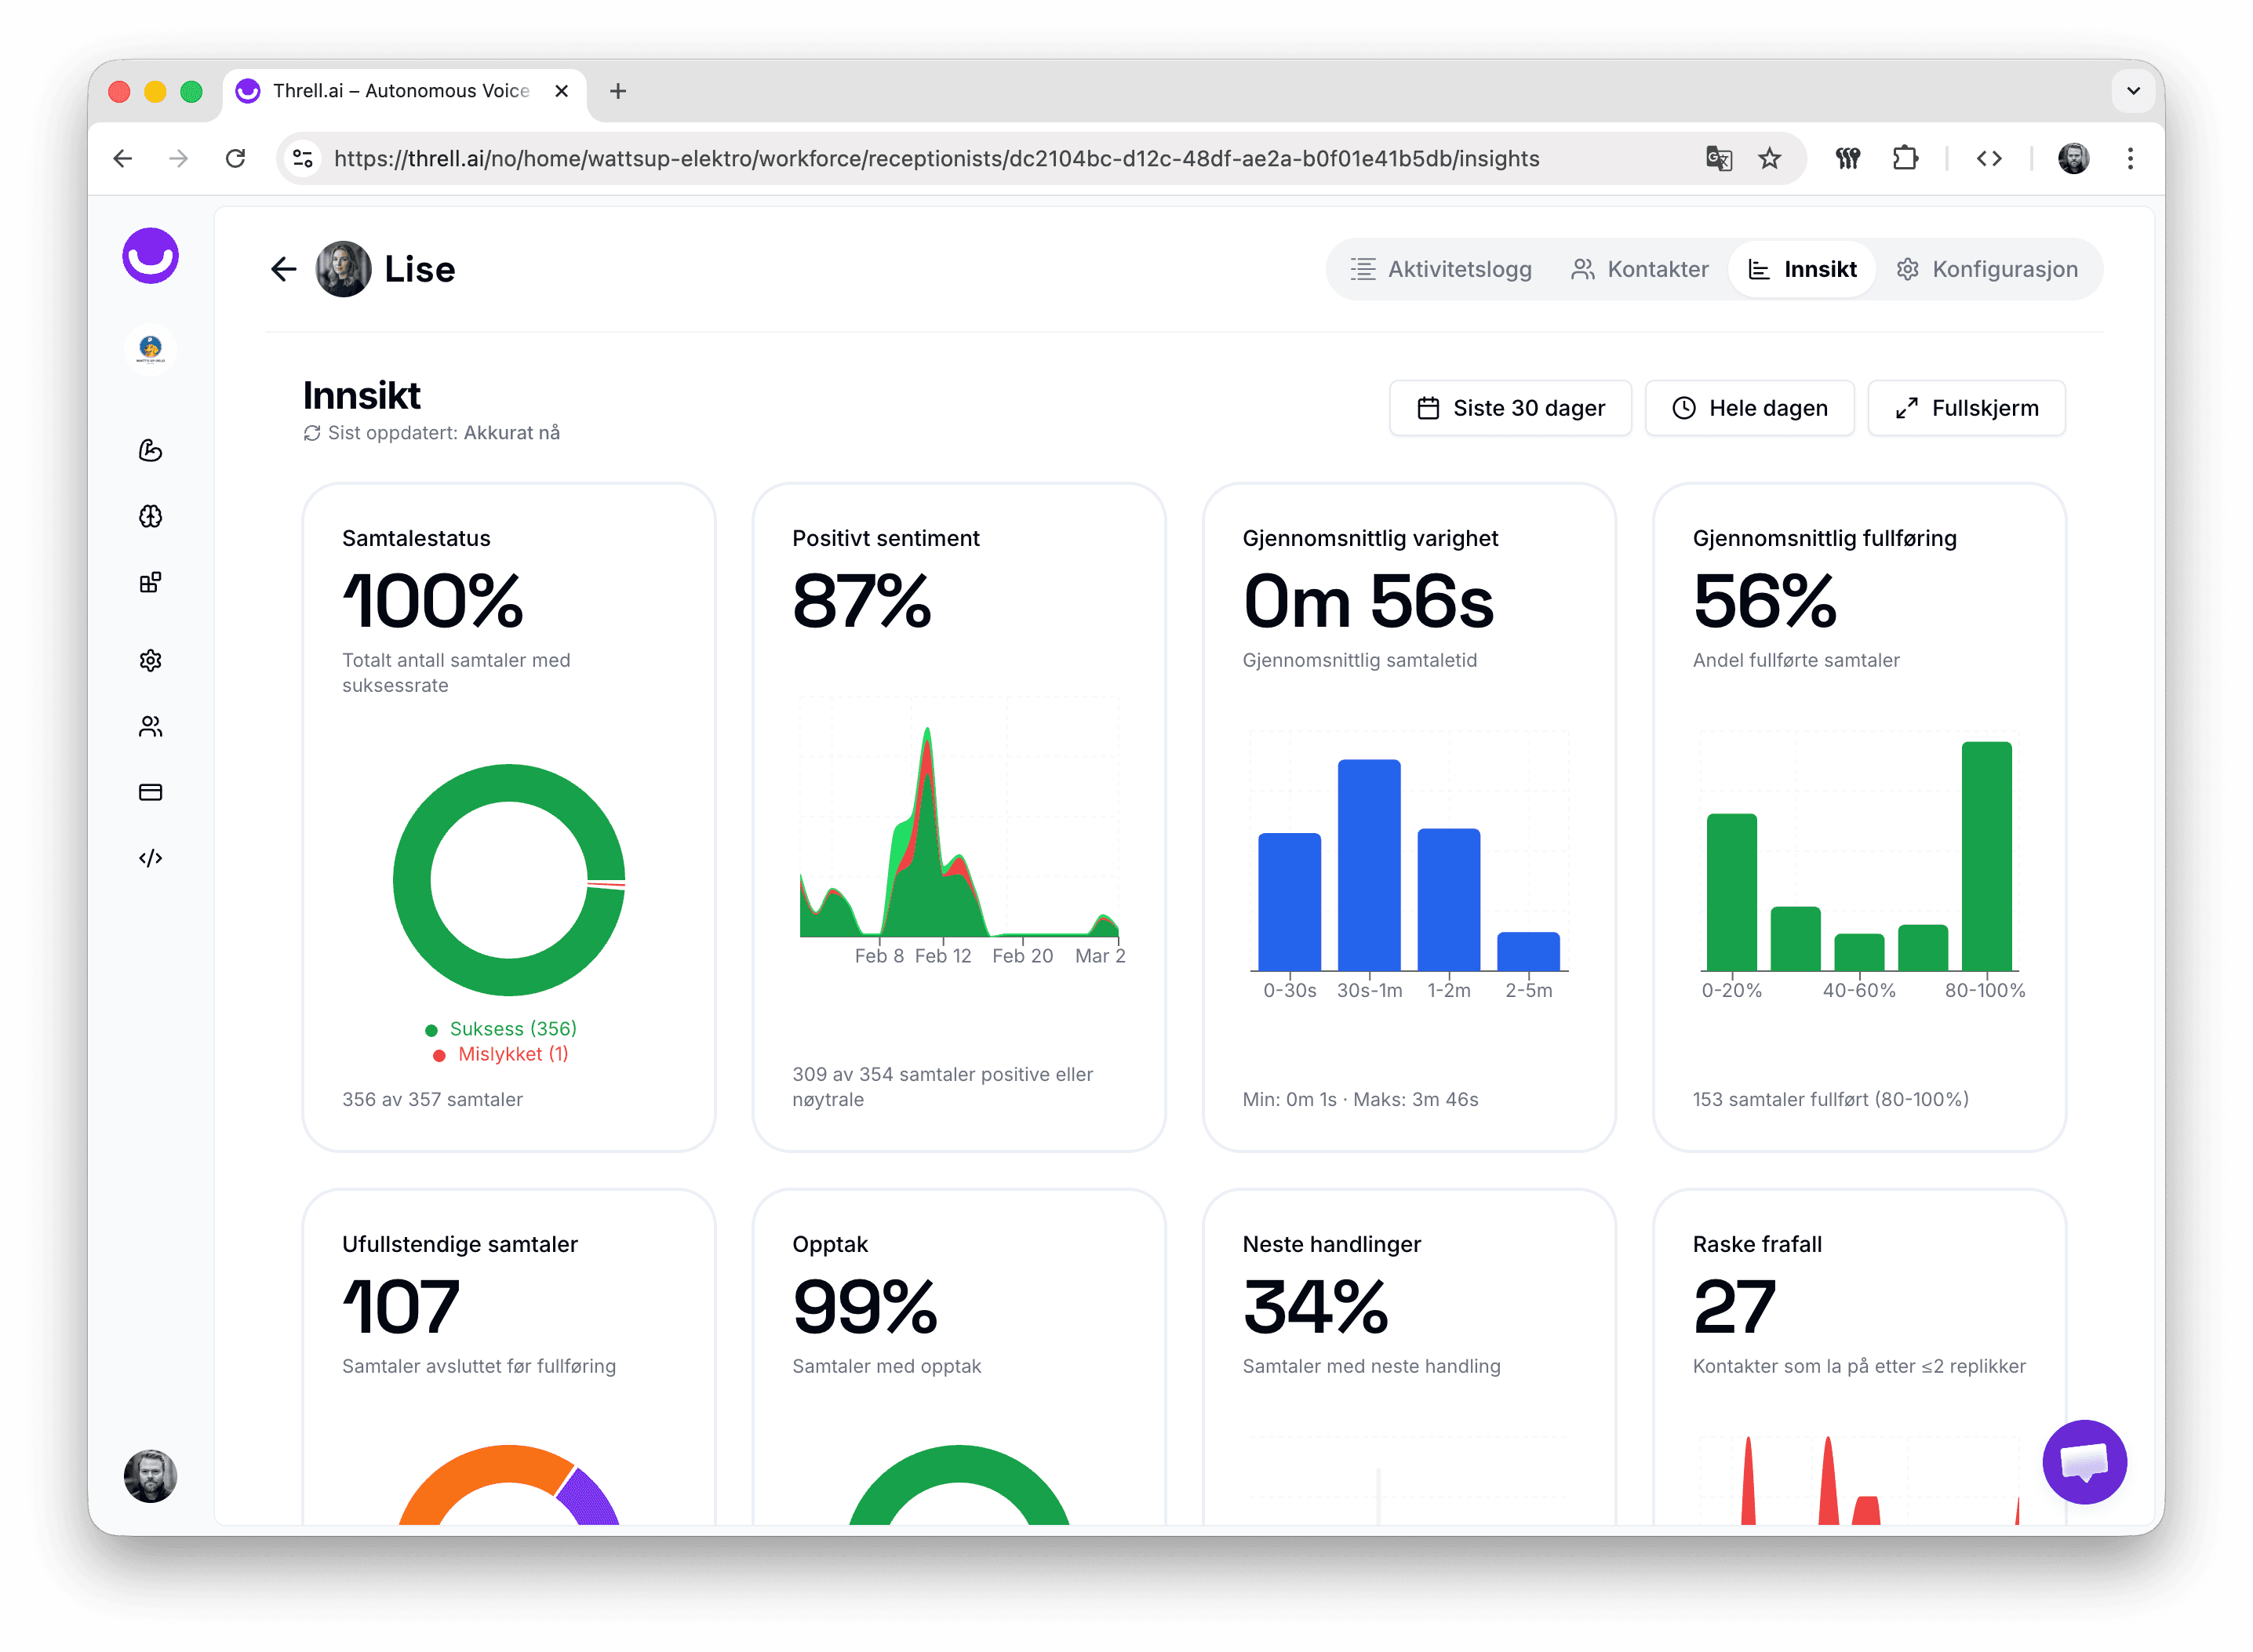Go back using arrow beside Lise
The width and height of the screenshot is (2253, 1652).
pyautogui.click(x=284, y=269)
